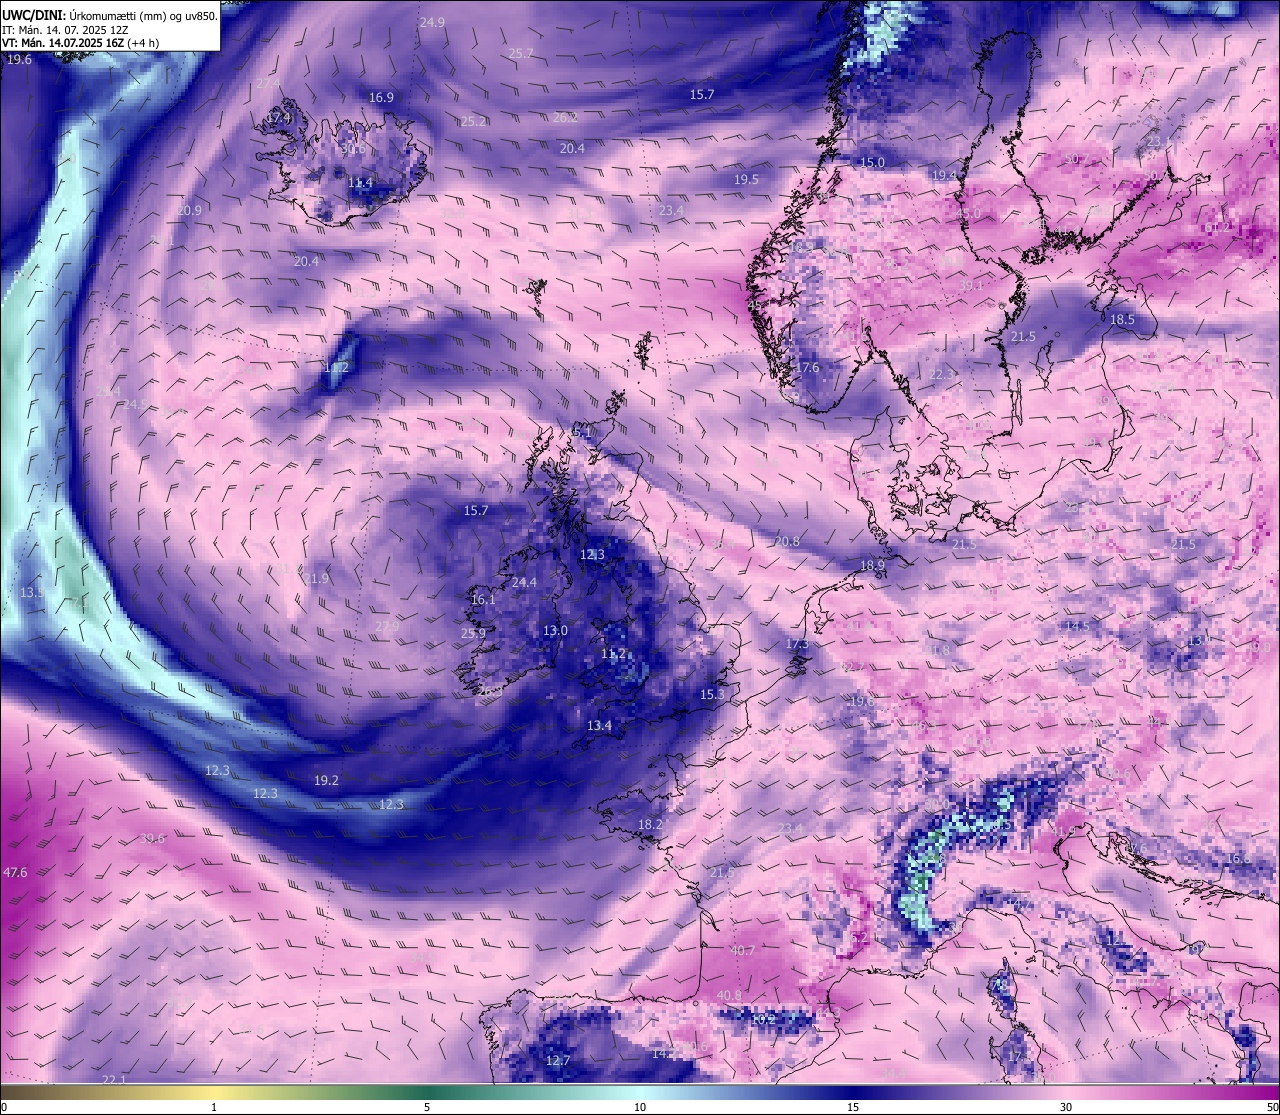The height and width of the screenshot is (1115, 1280).
Task: Click the 23.4 value in the Norwegian Sea
Action: coord(671,211)
